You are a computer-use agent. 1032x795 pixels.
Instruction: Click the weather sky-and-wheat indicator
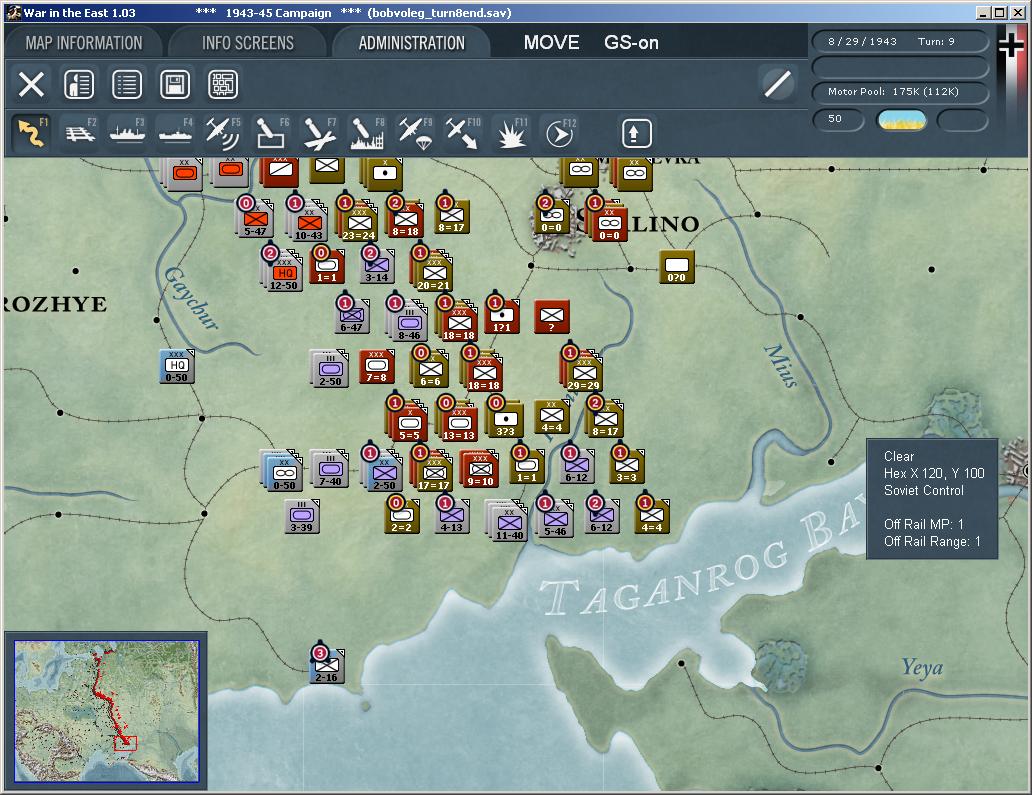(x=902, y=120)
